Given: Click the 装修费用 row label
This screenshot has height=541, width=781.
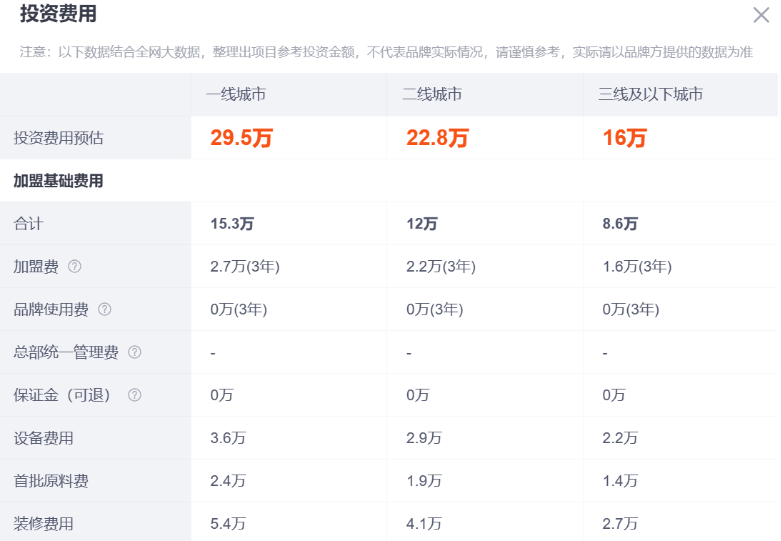Looking at the screenshot, I should (43, 524).
